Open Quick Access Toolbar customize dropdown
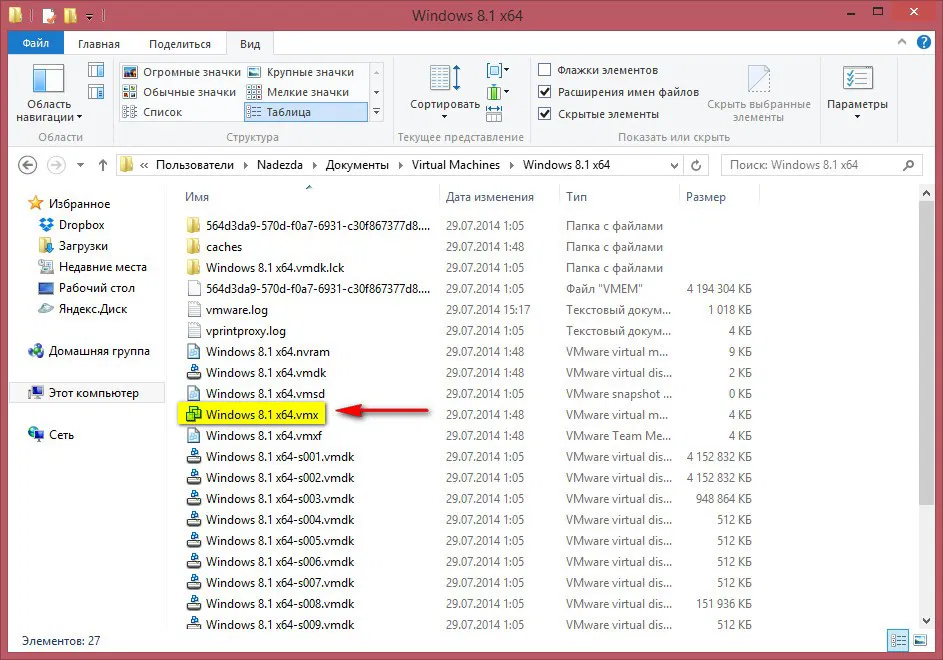943x660 pixels. point(89,16)
